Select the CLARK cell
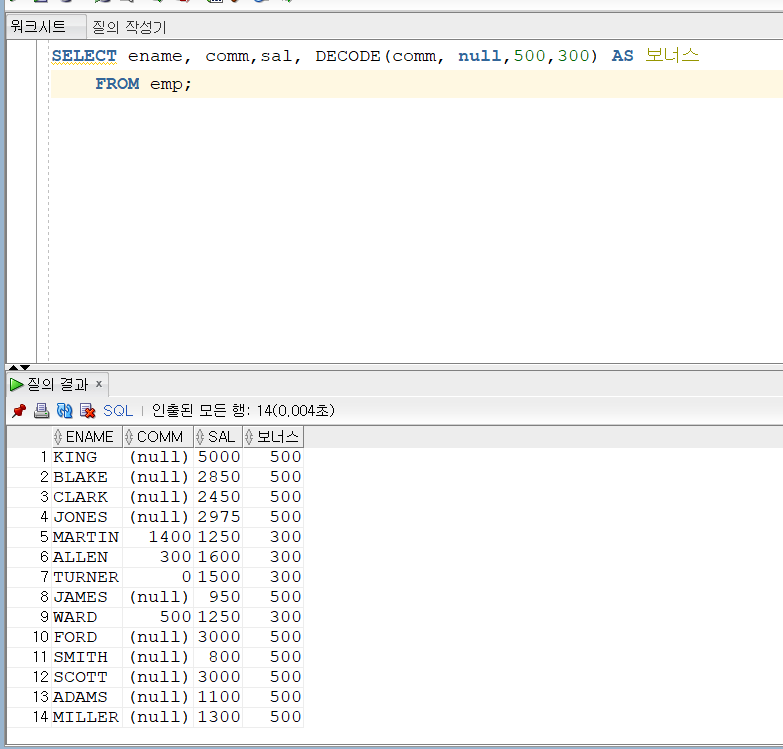The image size is (783, 749). point(87,497)
